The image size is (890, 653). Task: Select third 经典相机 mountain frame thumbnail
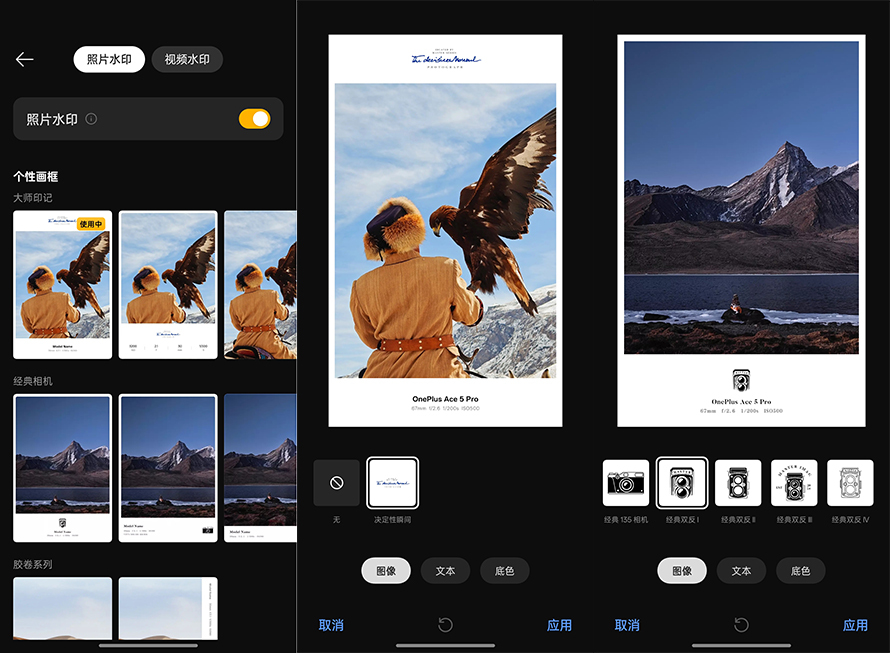(x=260, y=468)
